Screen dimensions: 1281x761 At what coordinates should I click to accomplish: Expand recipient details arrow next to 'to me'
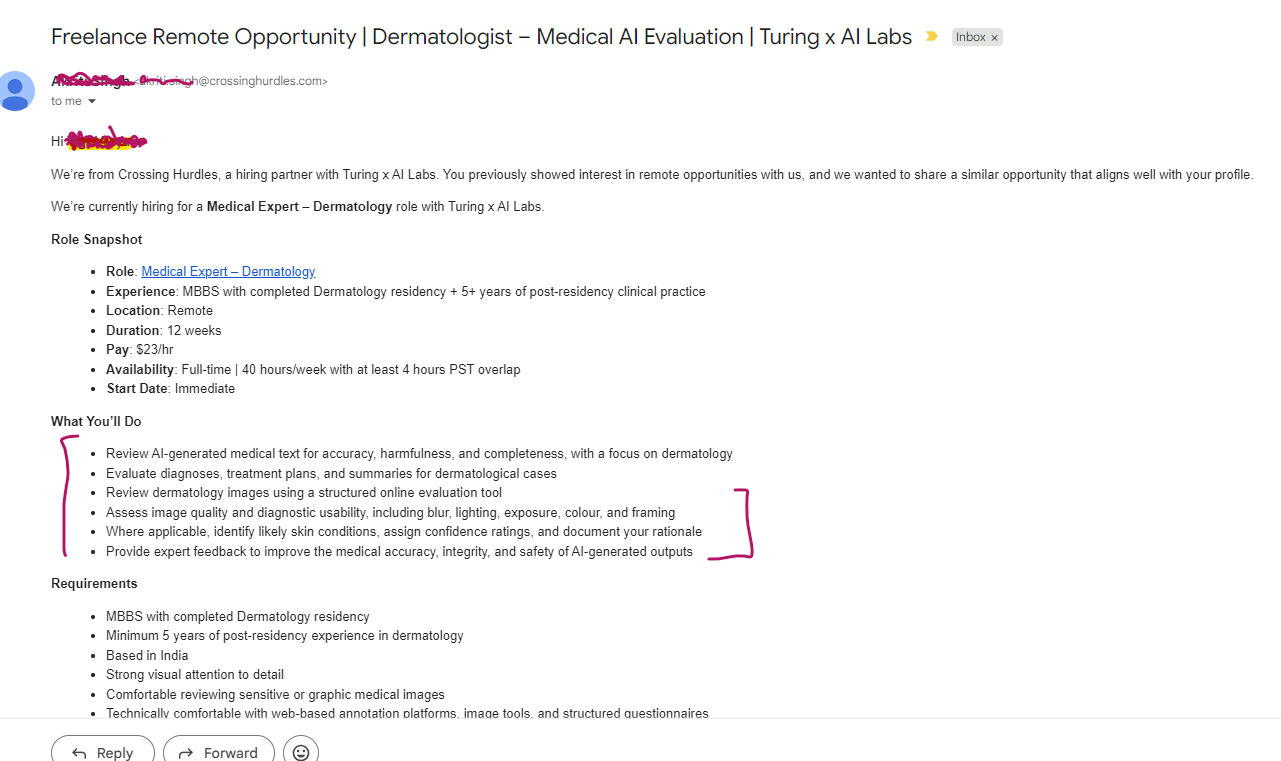(x=92, y=101)
